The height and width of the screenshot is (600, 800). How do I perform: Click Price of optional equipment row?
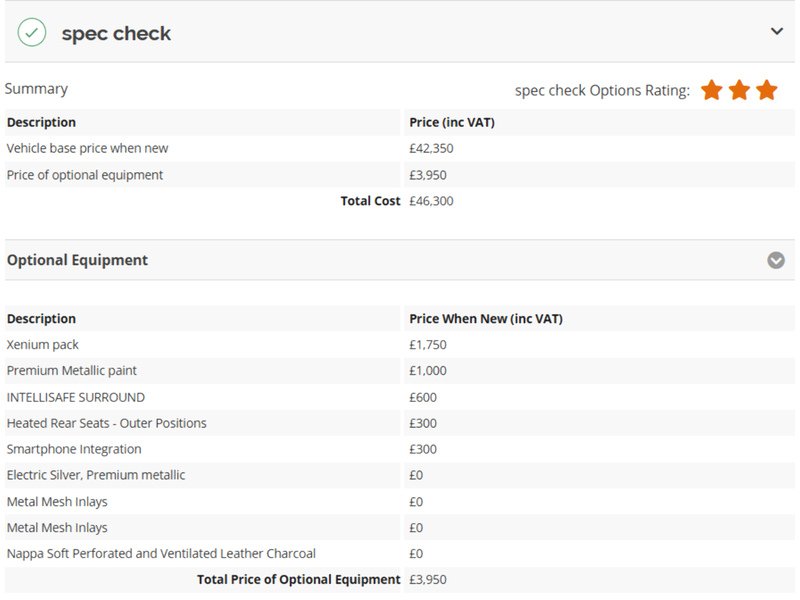tap(400, 175)
